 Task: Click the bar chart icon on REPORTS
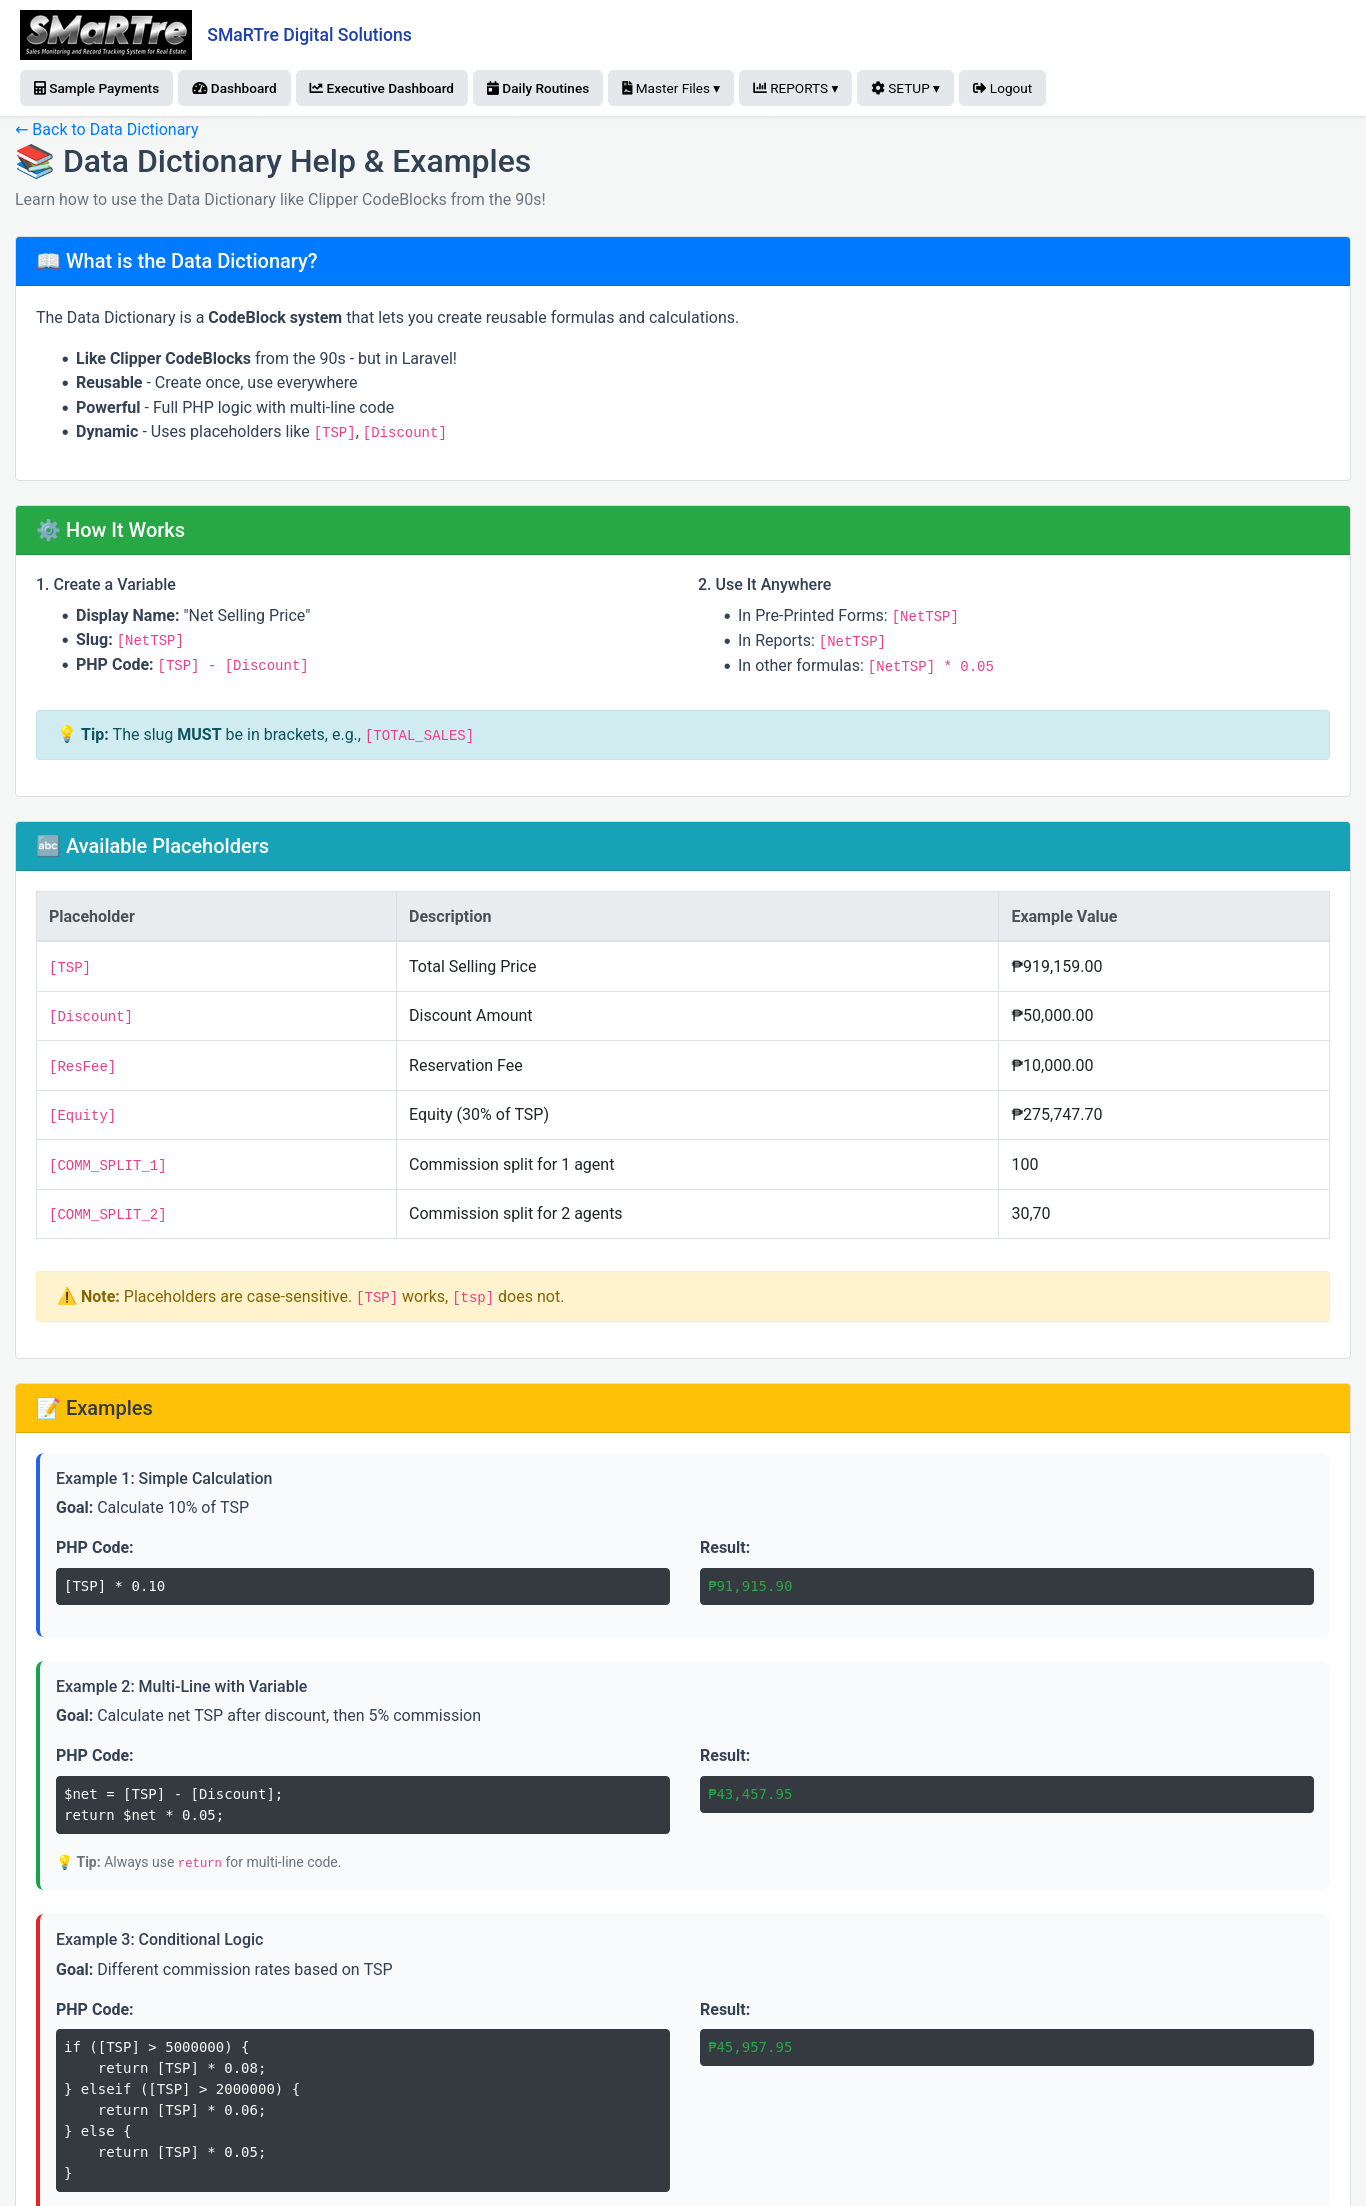(x=760, y=88)
